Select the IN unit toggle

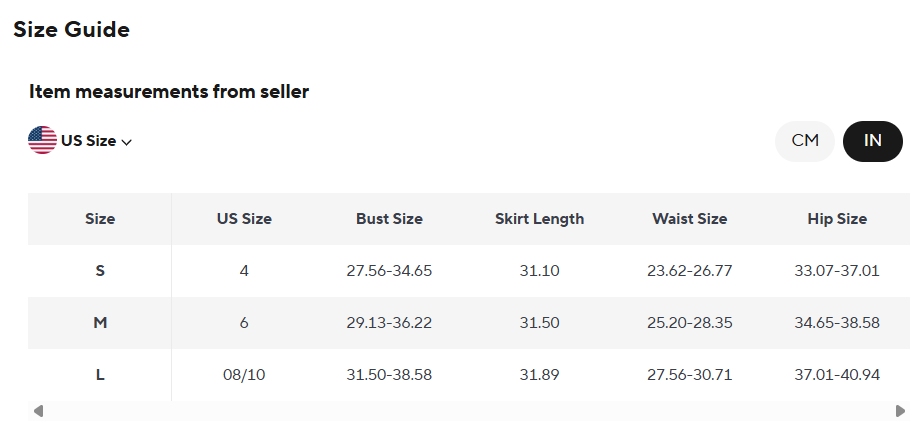click(x=873, y=141)
